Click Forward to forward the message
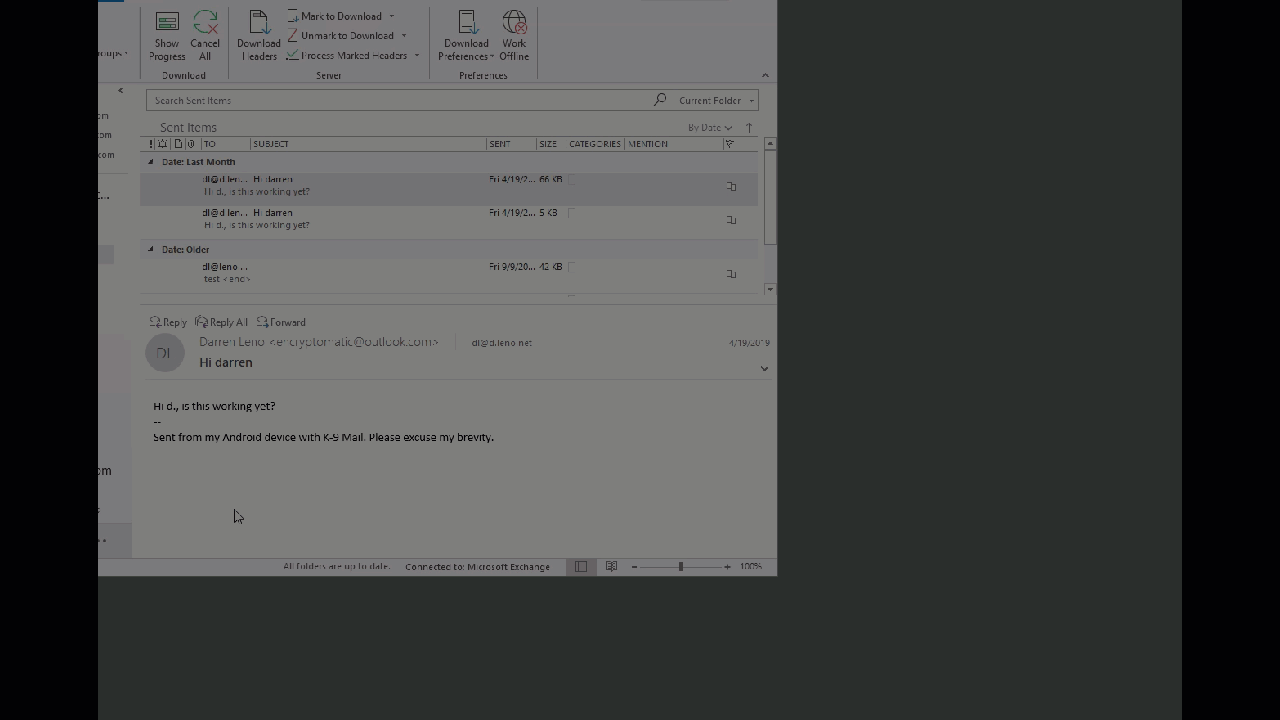The image size is (1280, 720). click(282, 322)
